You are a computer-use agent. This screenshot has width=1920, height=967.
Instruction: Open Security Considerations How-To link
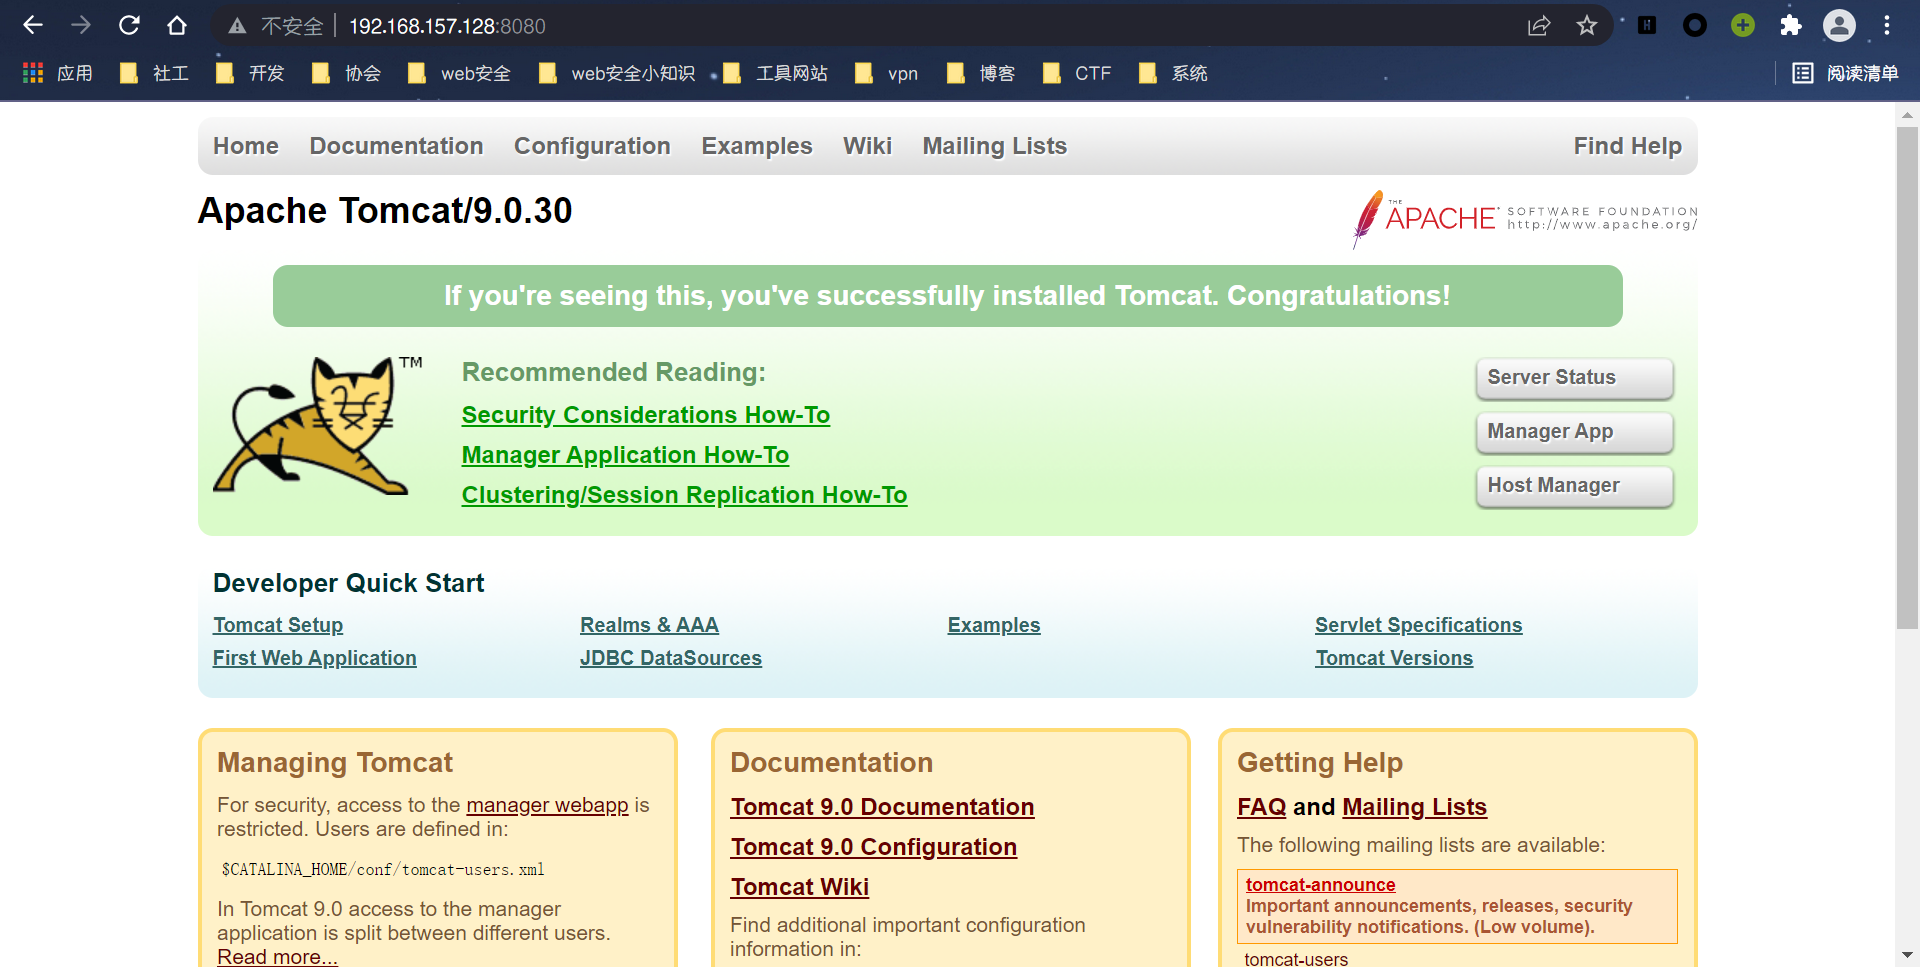646,415
